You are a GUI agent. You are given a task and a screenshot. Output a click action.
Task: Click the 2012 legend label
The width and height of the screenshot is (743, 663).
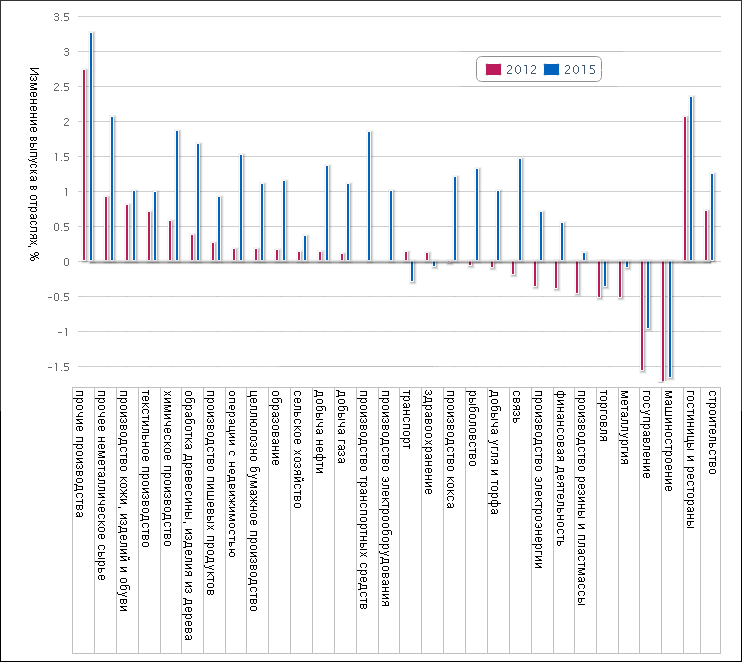[x=521, y=70]
